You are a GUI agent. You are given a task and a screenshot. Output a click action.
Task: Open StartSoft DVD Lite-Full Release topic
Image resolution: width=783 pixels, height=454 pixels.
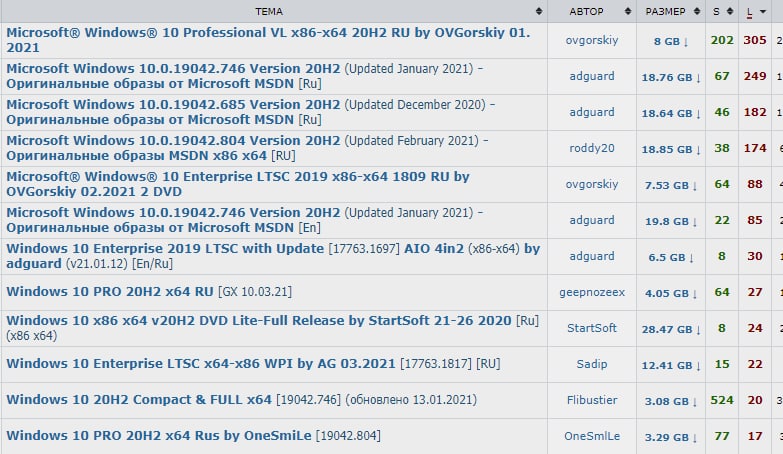pyautogui.click(x=273, y=328)
